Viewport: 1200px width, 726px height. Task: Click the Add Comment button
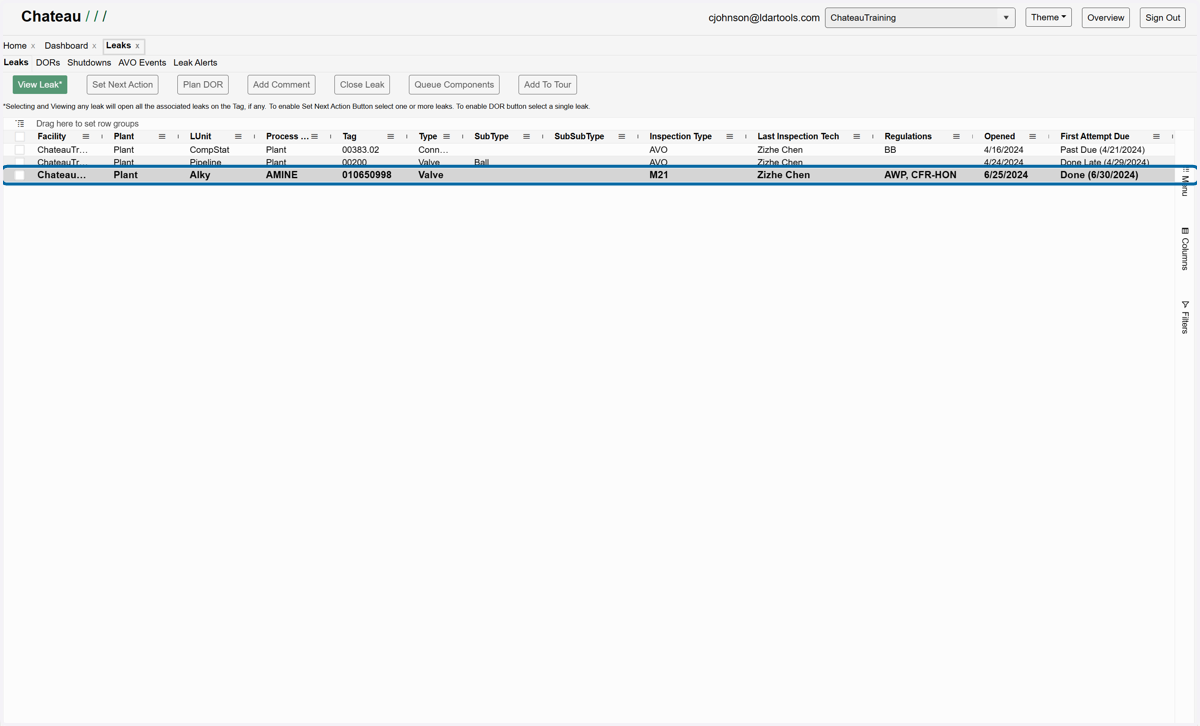click(x=281, y=85)
